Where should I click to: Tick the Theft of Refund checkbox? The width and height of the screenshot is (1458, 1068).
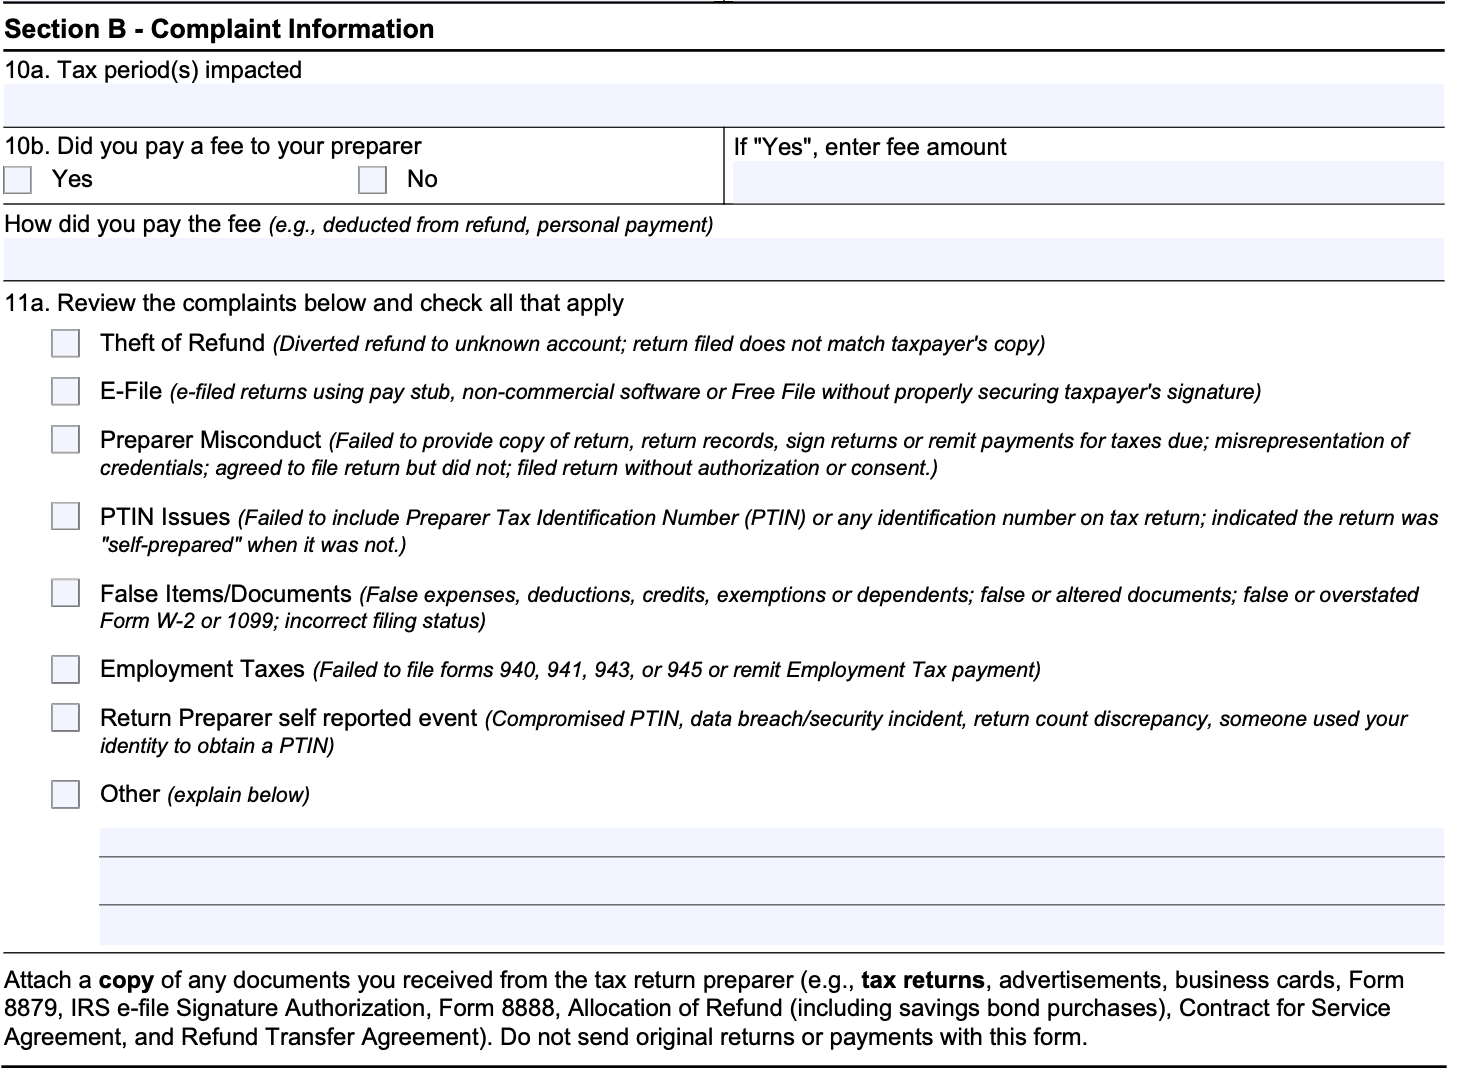(x=66, y=344)
